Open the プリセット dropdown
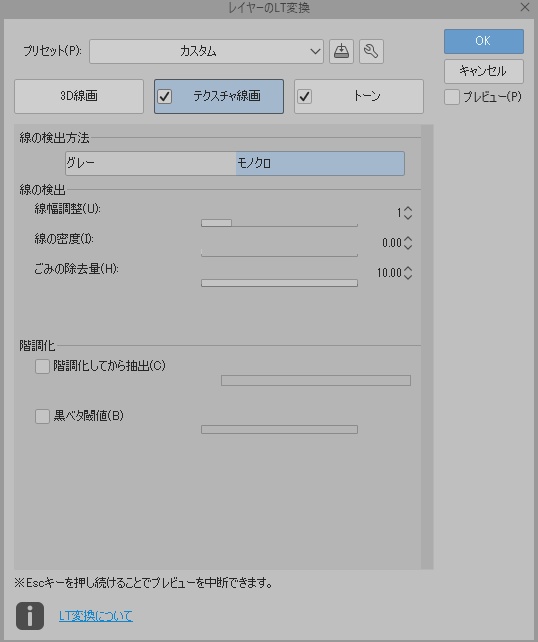Image resolution: width=538 pixels, height=642 pixels. (x=206, y=51)
